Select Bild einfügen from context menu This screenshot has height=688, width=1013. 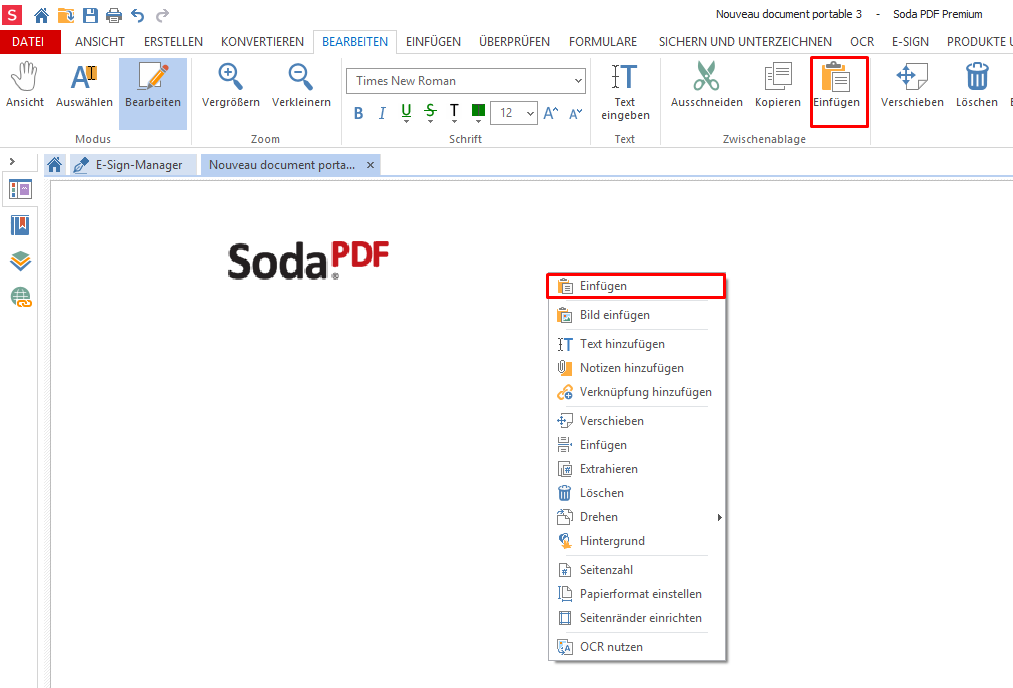[x=614, y=315]
